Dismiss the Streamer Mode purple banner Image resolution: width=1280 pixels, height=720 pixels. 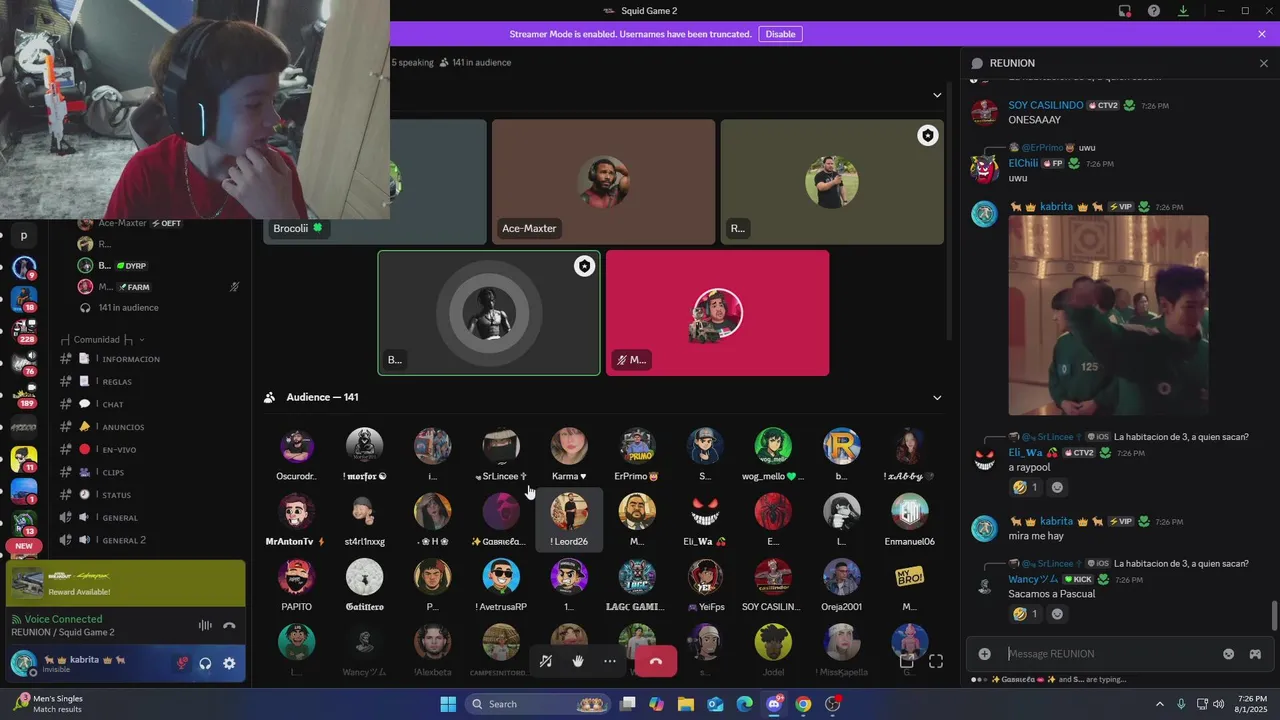tap(1262, 34)
